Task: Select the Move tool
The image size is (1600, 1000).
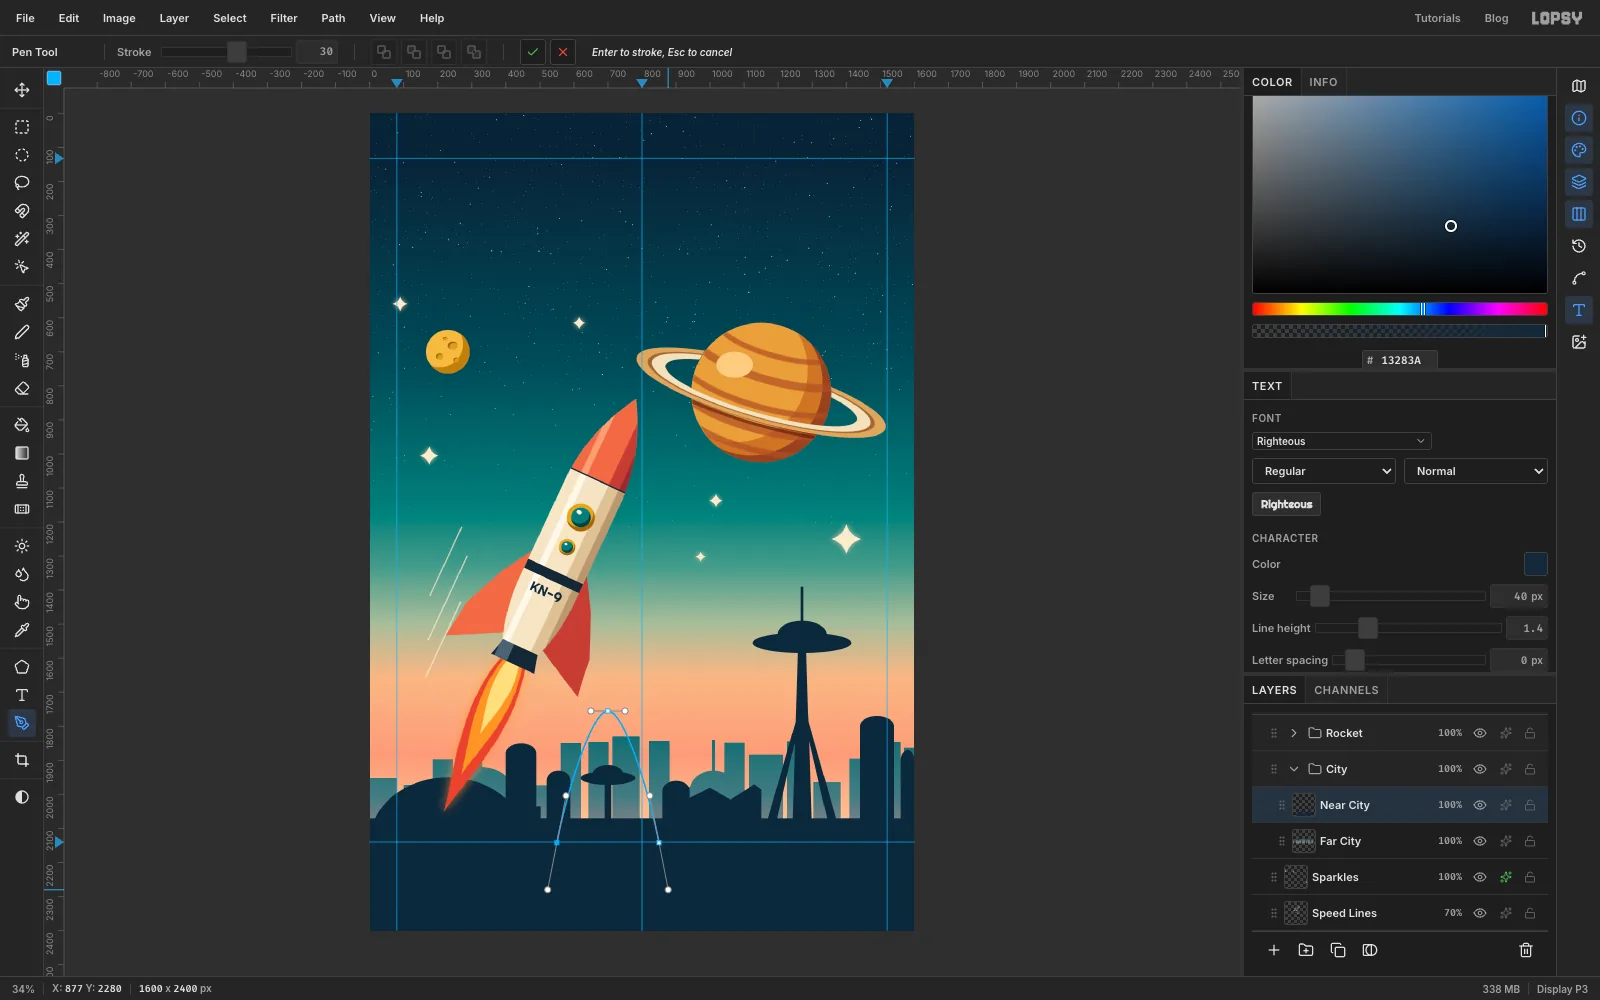Action: 22,90
